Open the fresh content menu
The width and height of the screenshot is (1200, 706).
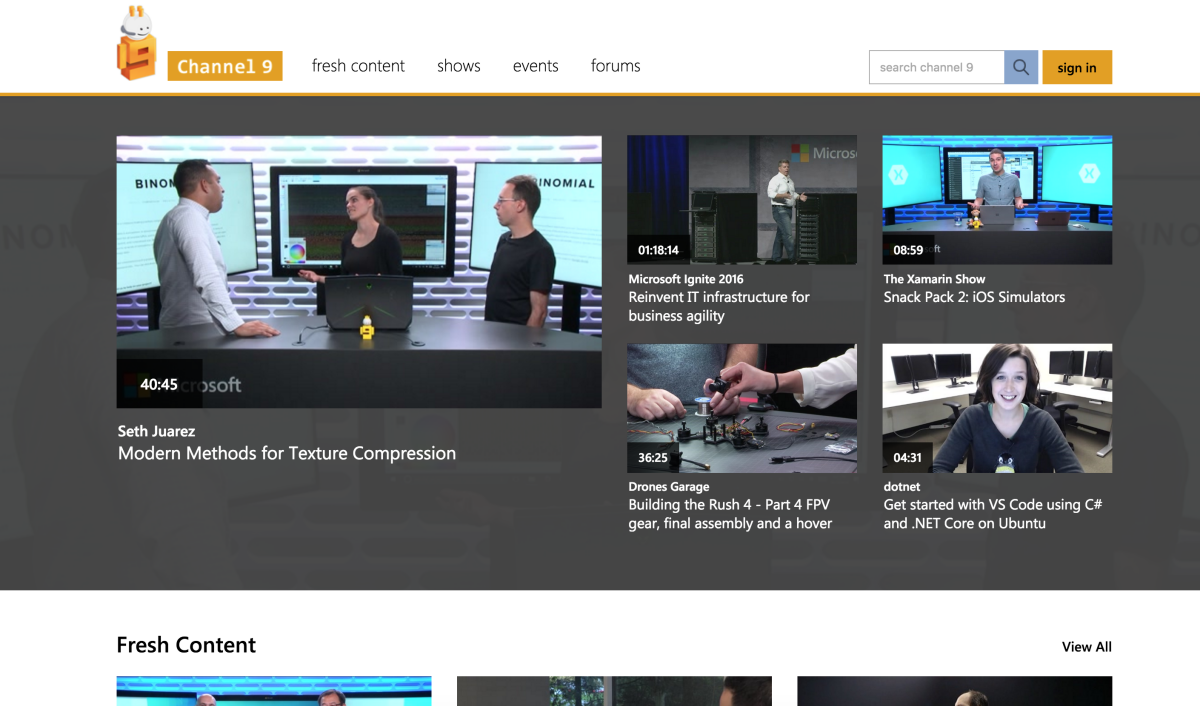point(358,66)
